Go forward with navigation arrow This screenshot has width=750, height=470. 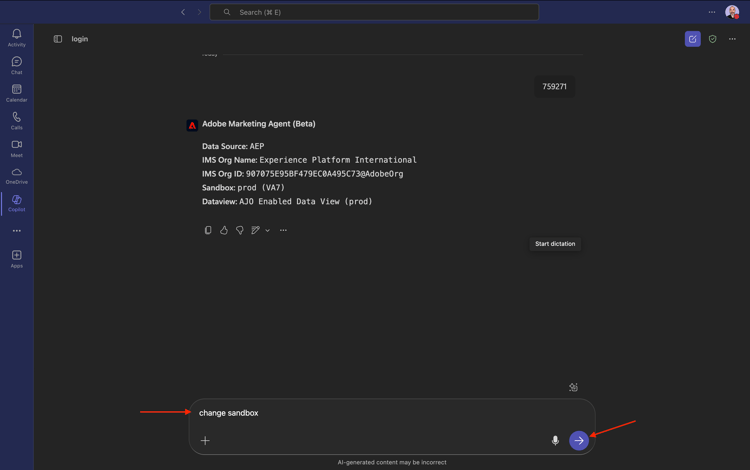pyautogui.click(x=199, y=12)
